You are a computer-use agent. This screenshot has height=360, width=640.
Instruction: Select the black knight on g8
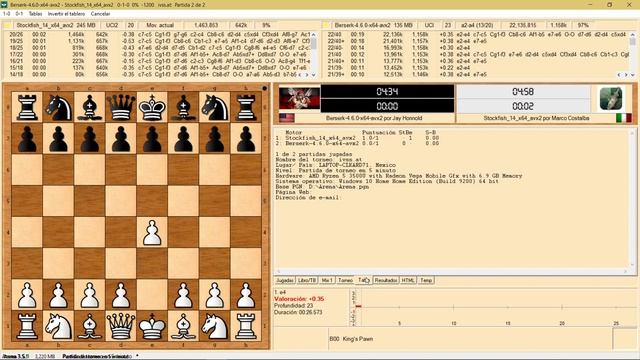[215, 107]
